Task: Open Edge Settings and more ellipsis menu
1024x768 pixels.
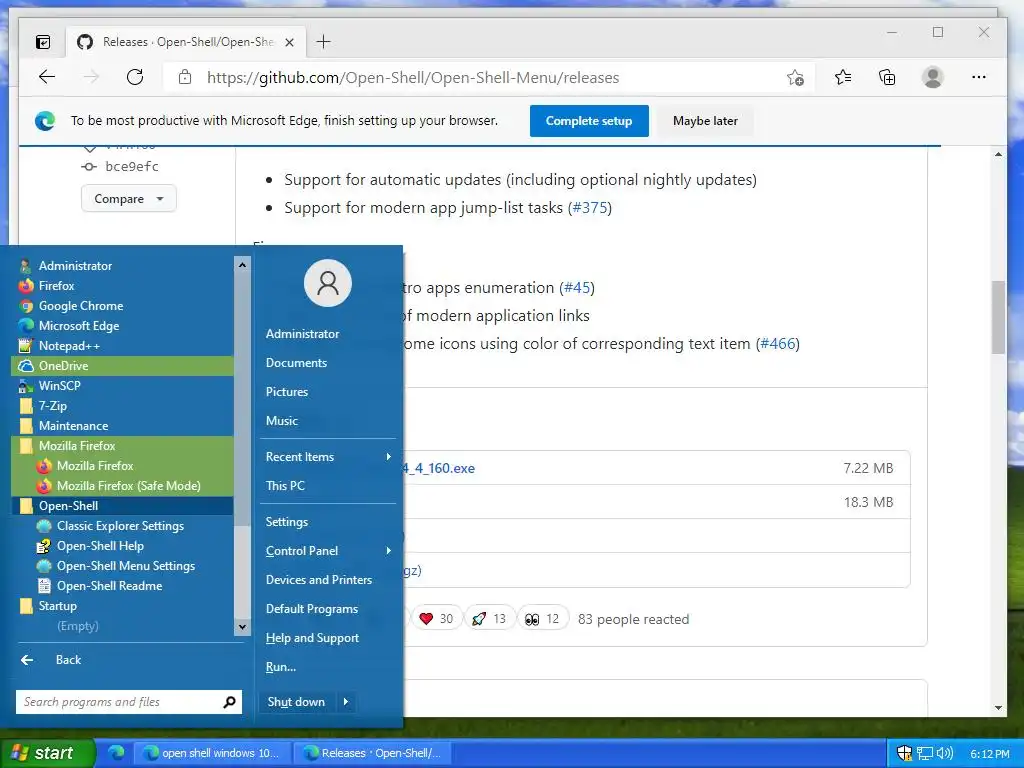Action: click(978, 77)
